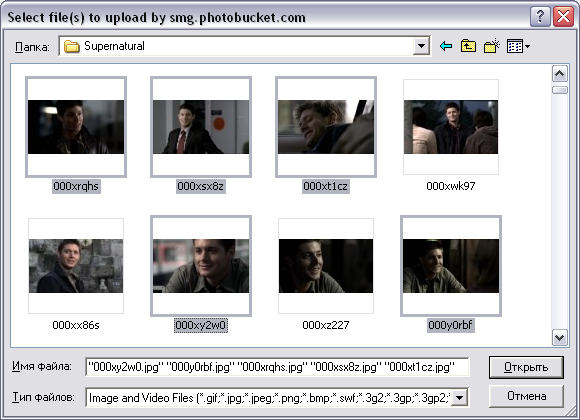The width and height of the screenshot is (580, 420).
Task: Select the 000xz227 thumbnail
Action: [x=326, y=266]
